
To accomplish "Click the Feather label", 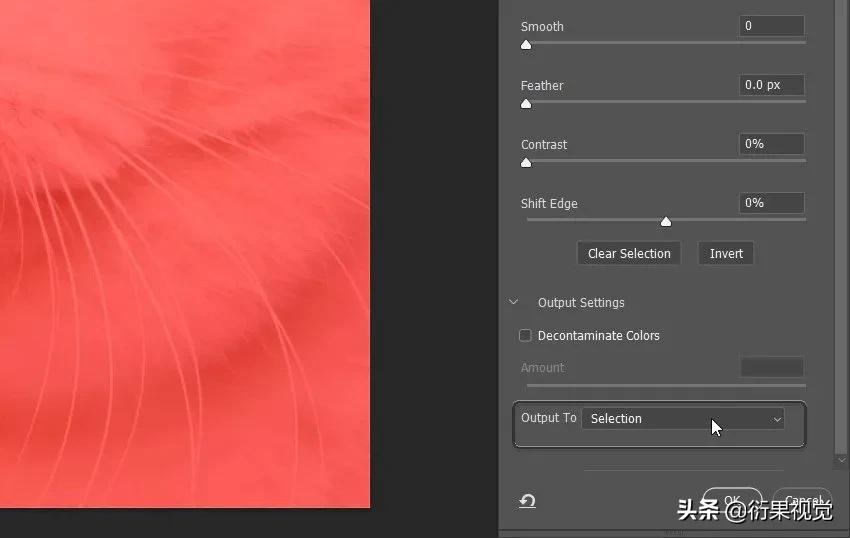I will click(542, 86).
